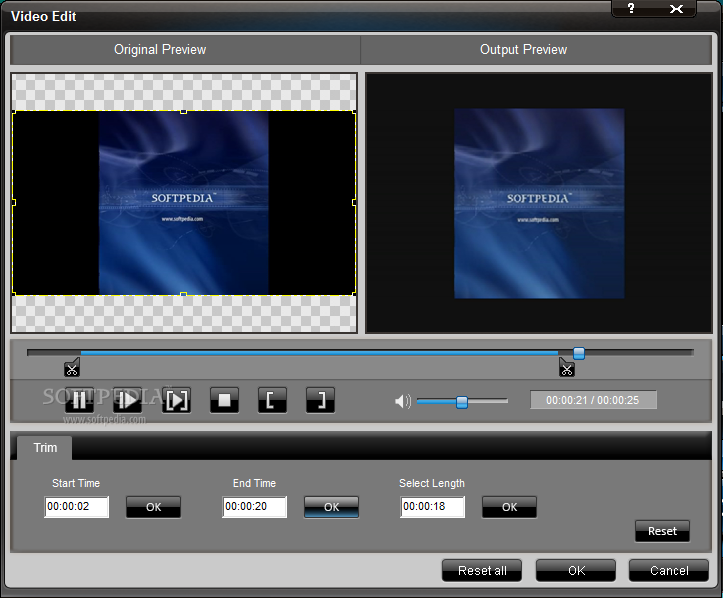Click the playback position slider handle
The width and height of the screenshot is (723, 598).
[579, 353]
